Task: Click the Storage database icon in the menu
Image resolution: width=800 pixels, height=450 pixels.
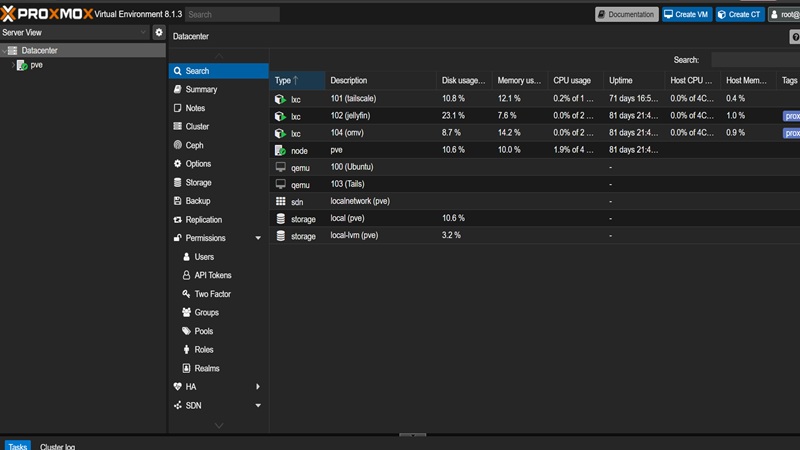Action: 178,182
